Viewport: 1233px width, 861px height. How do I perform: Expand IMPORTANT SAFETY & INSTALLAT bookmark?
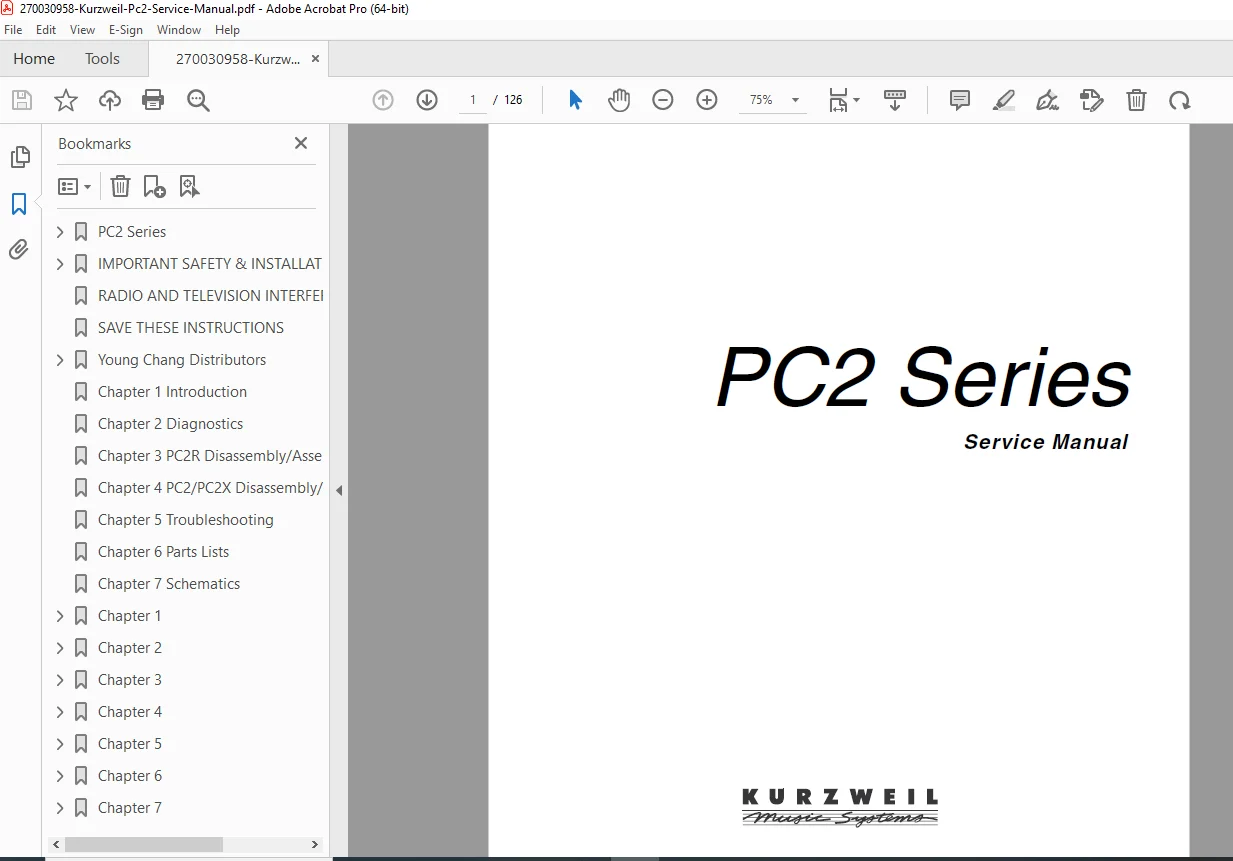coord(60,264)
